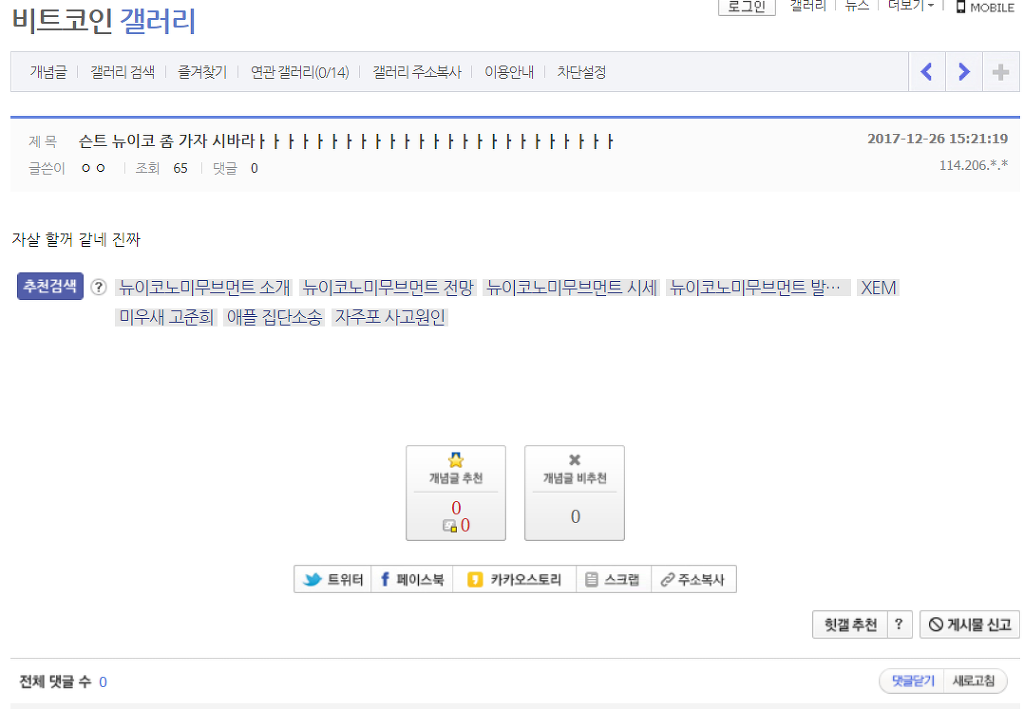Open 연관 갤러리(0/14) menu item

(x=300, y=72)
